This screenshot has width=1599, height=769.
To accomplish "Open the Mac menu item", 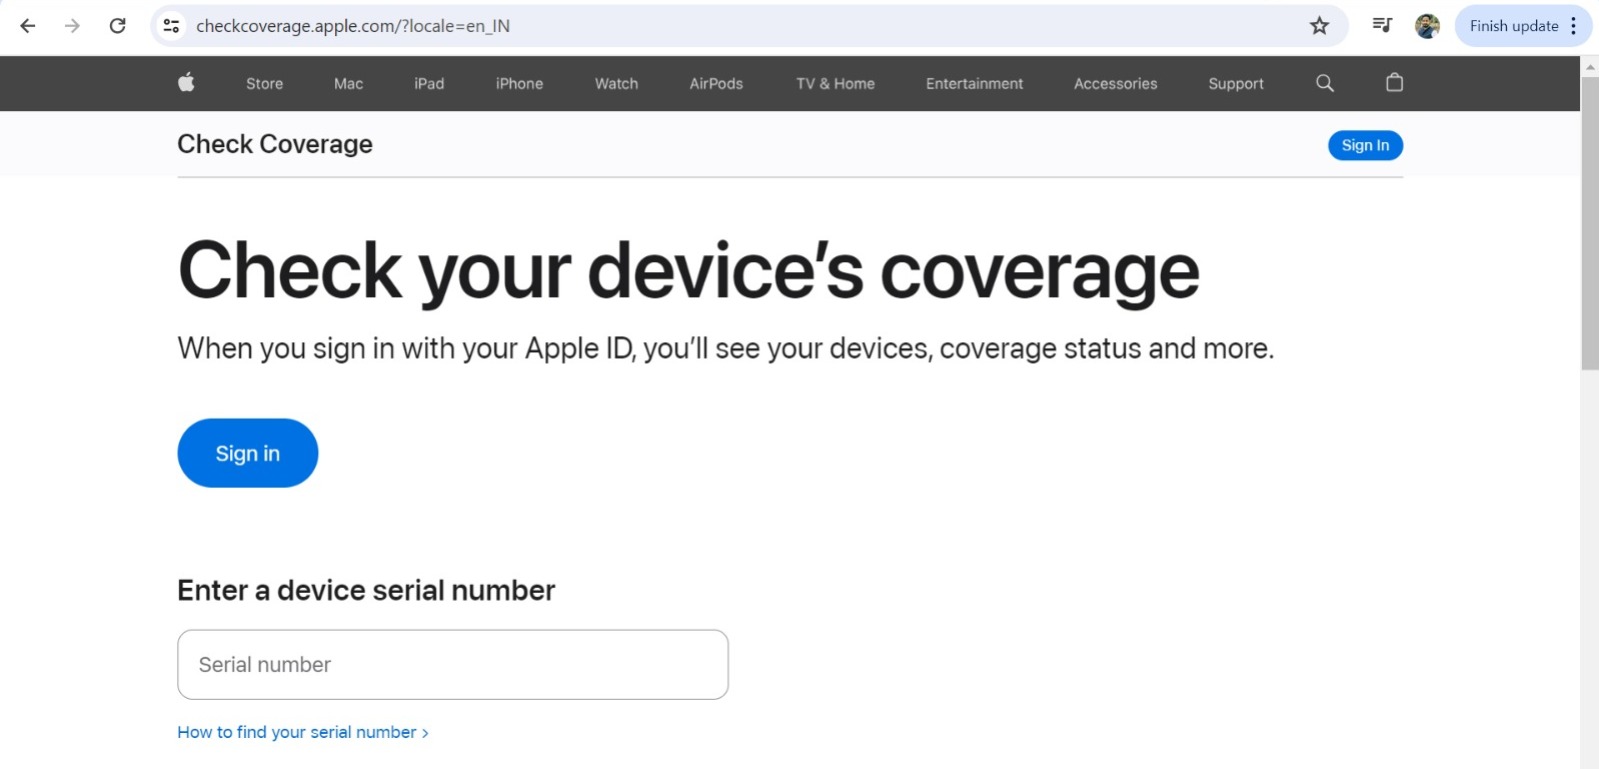I will 348,84.
